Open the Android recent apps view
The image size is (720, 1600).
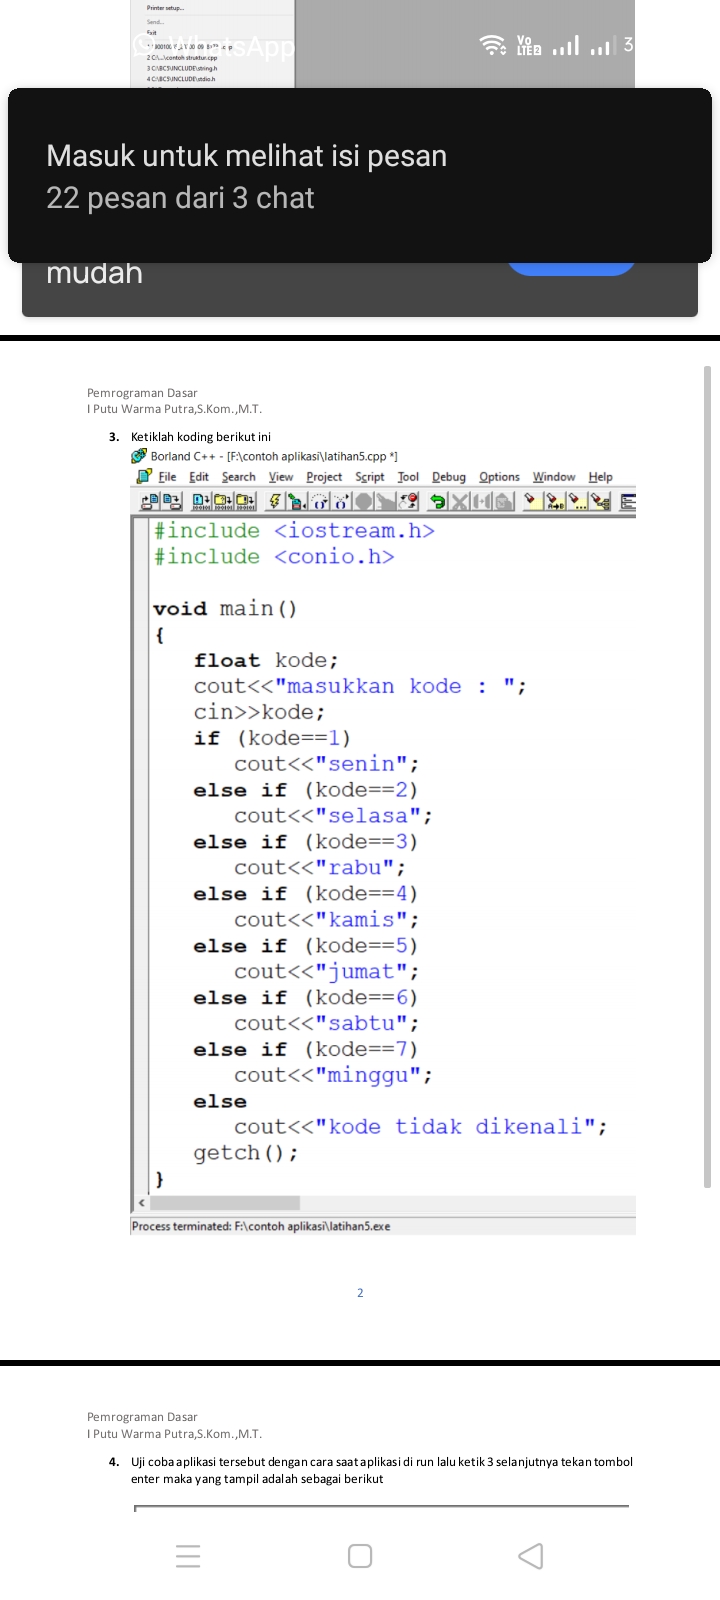tap(188, 1556)
